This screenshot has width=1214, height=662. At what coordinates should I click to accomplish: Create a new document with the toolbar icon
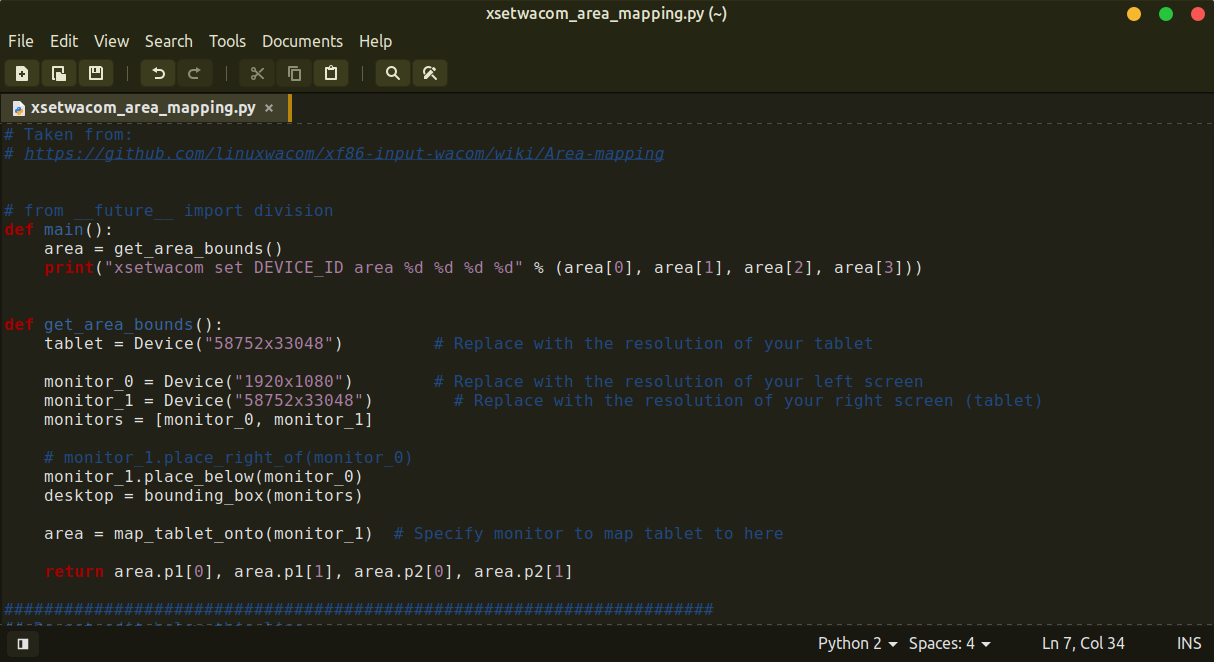point(22,73)
